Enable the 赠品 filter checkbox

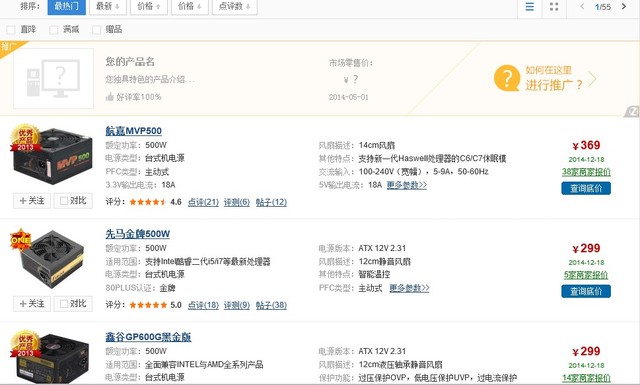[97, 29]
